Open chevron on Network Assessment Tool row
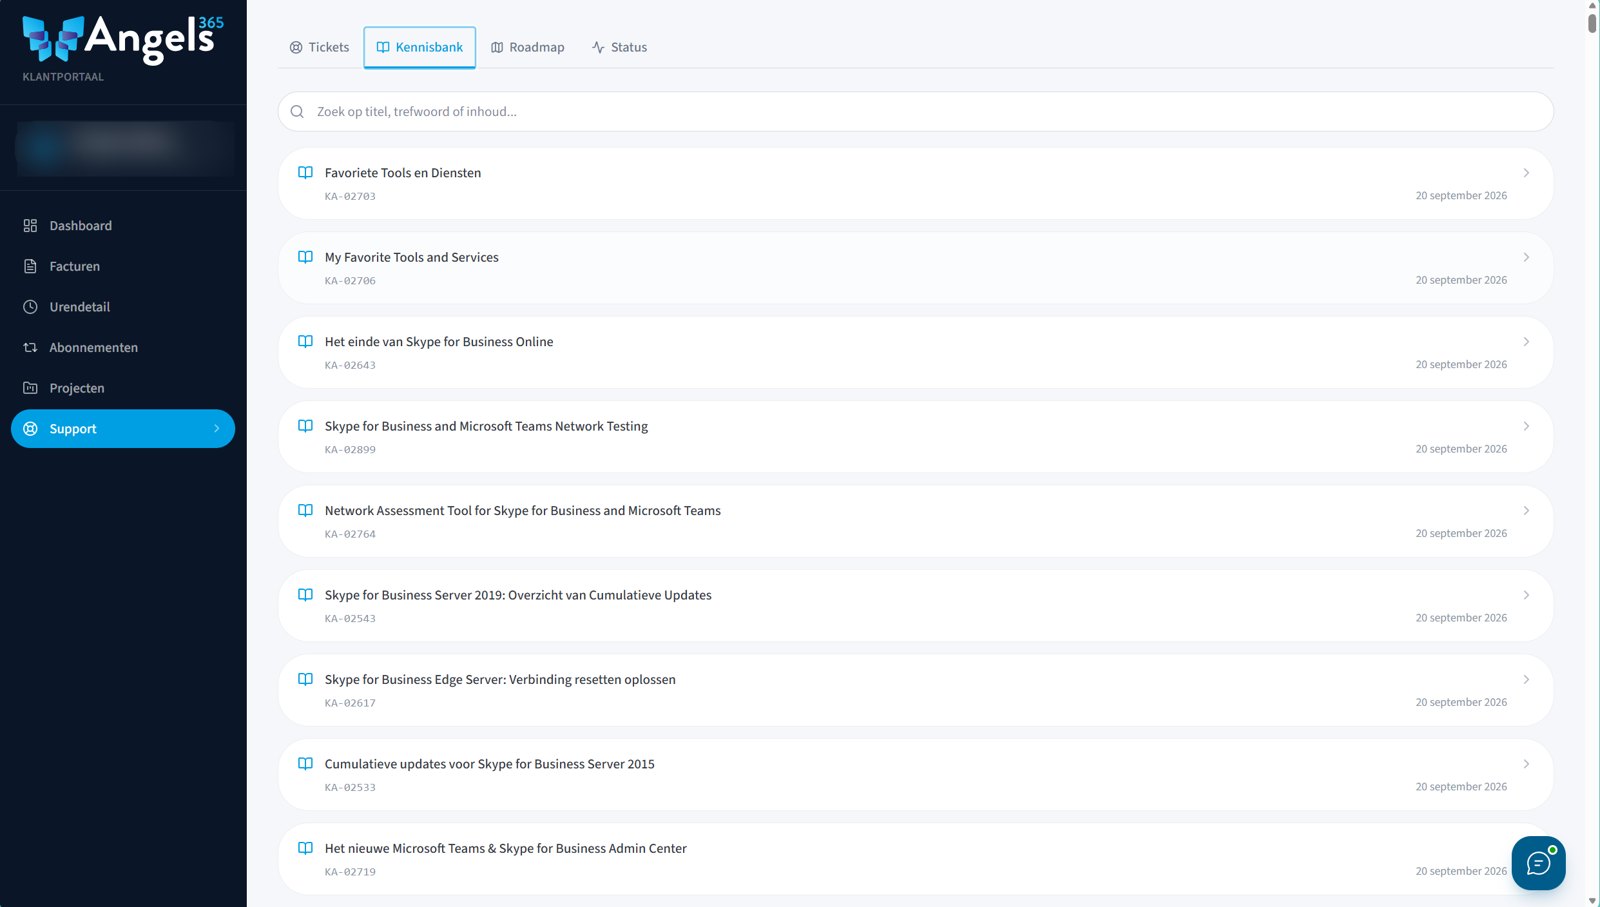 (x=1526, y=510)
